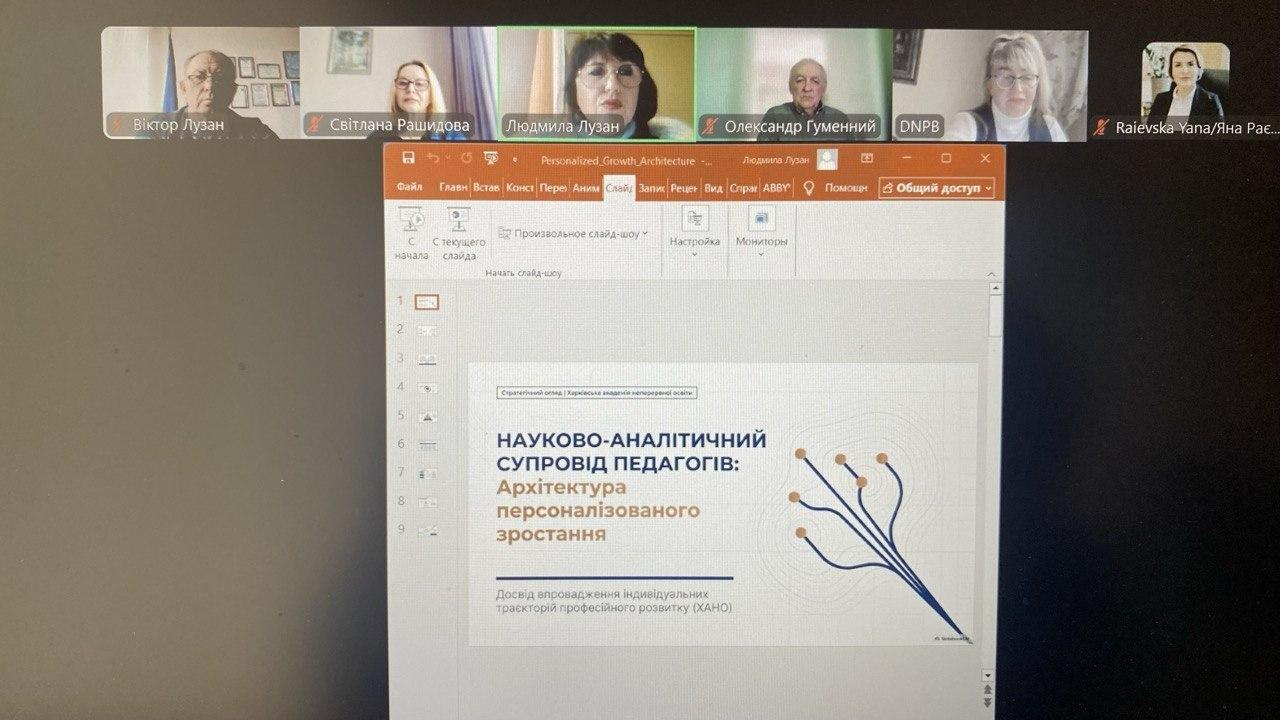1280x720 pixels.
Task: Select slide 5 thumbnail in the panel
Action: click(x=427, y=416)
